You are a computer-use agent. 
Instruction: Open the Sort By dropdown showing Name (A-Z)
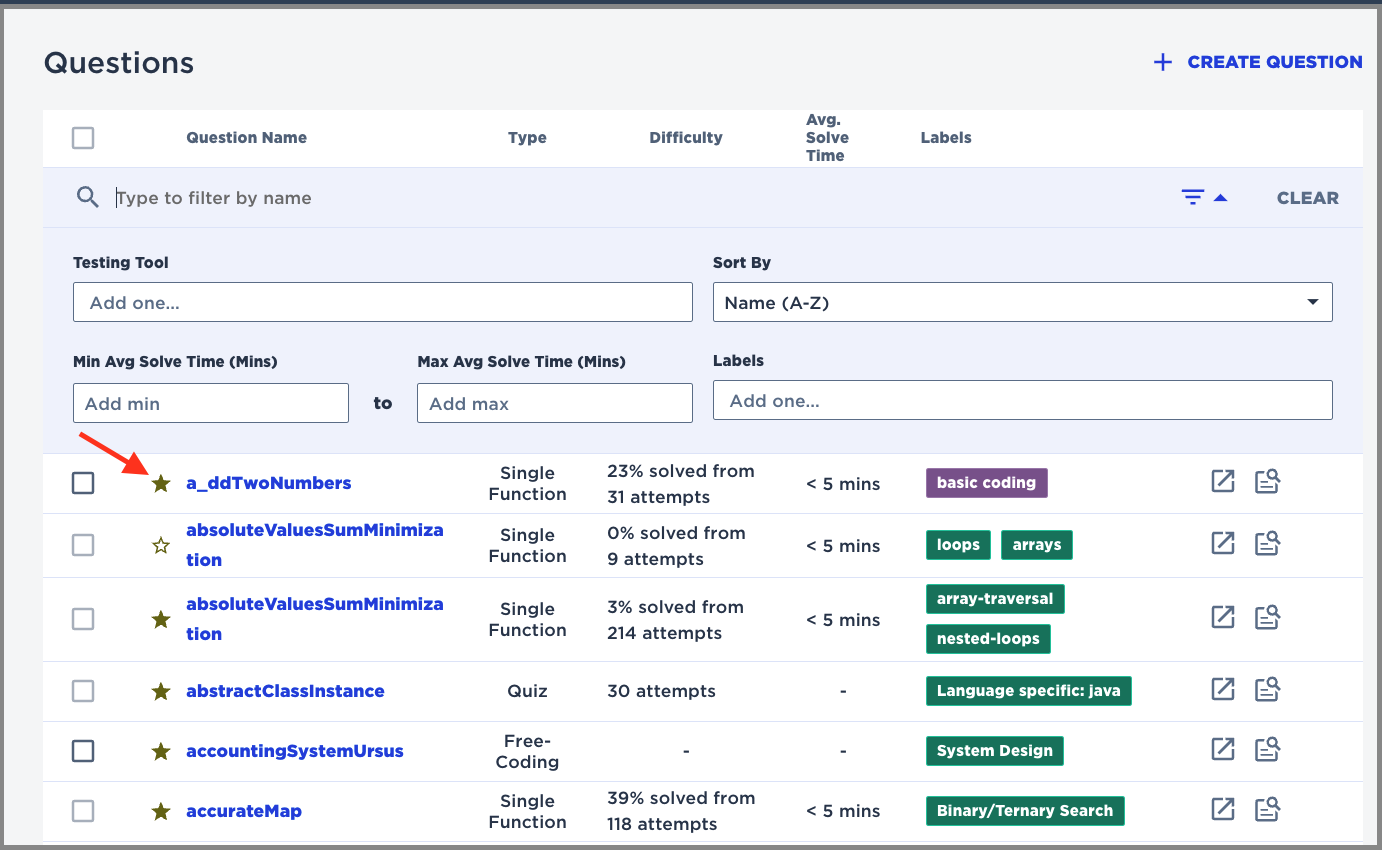[x=1021, y=301]
